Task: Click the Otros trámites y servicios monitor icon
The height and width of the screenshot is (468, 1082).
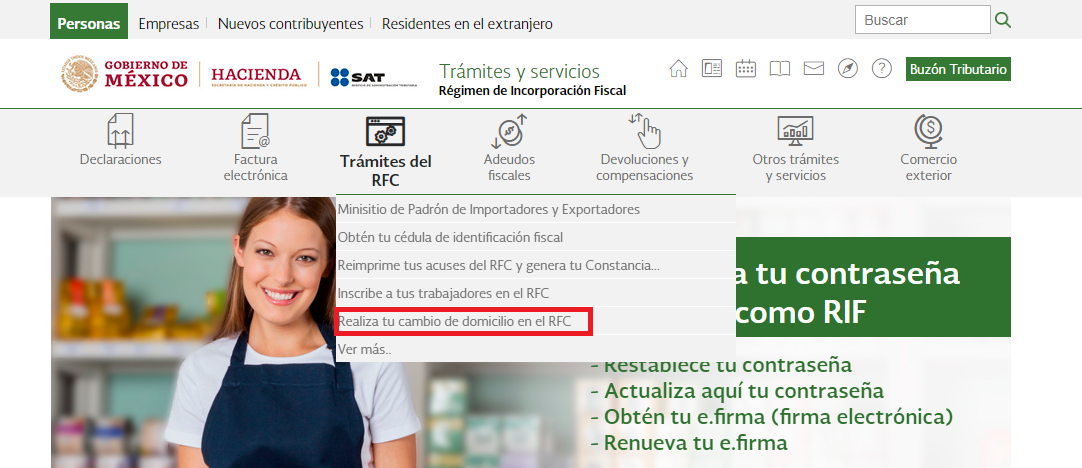Action: pyautogui.click(x=795, y=131)
